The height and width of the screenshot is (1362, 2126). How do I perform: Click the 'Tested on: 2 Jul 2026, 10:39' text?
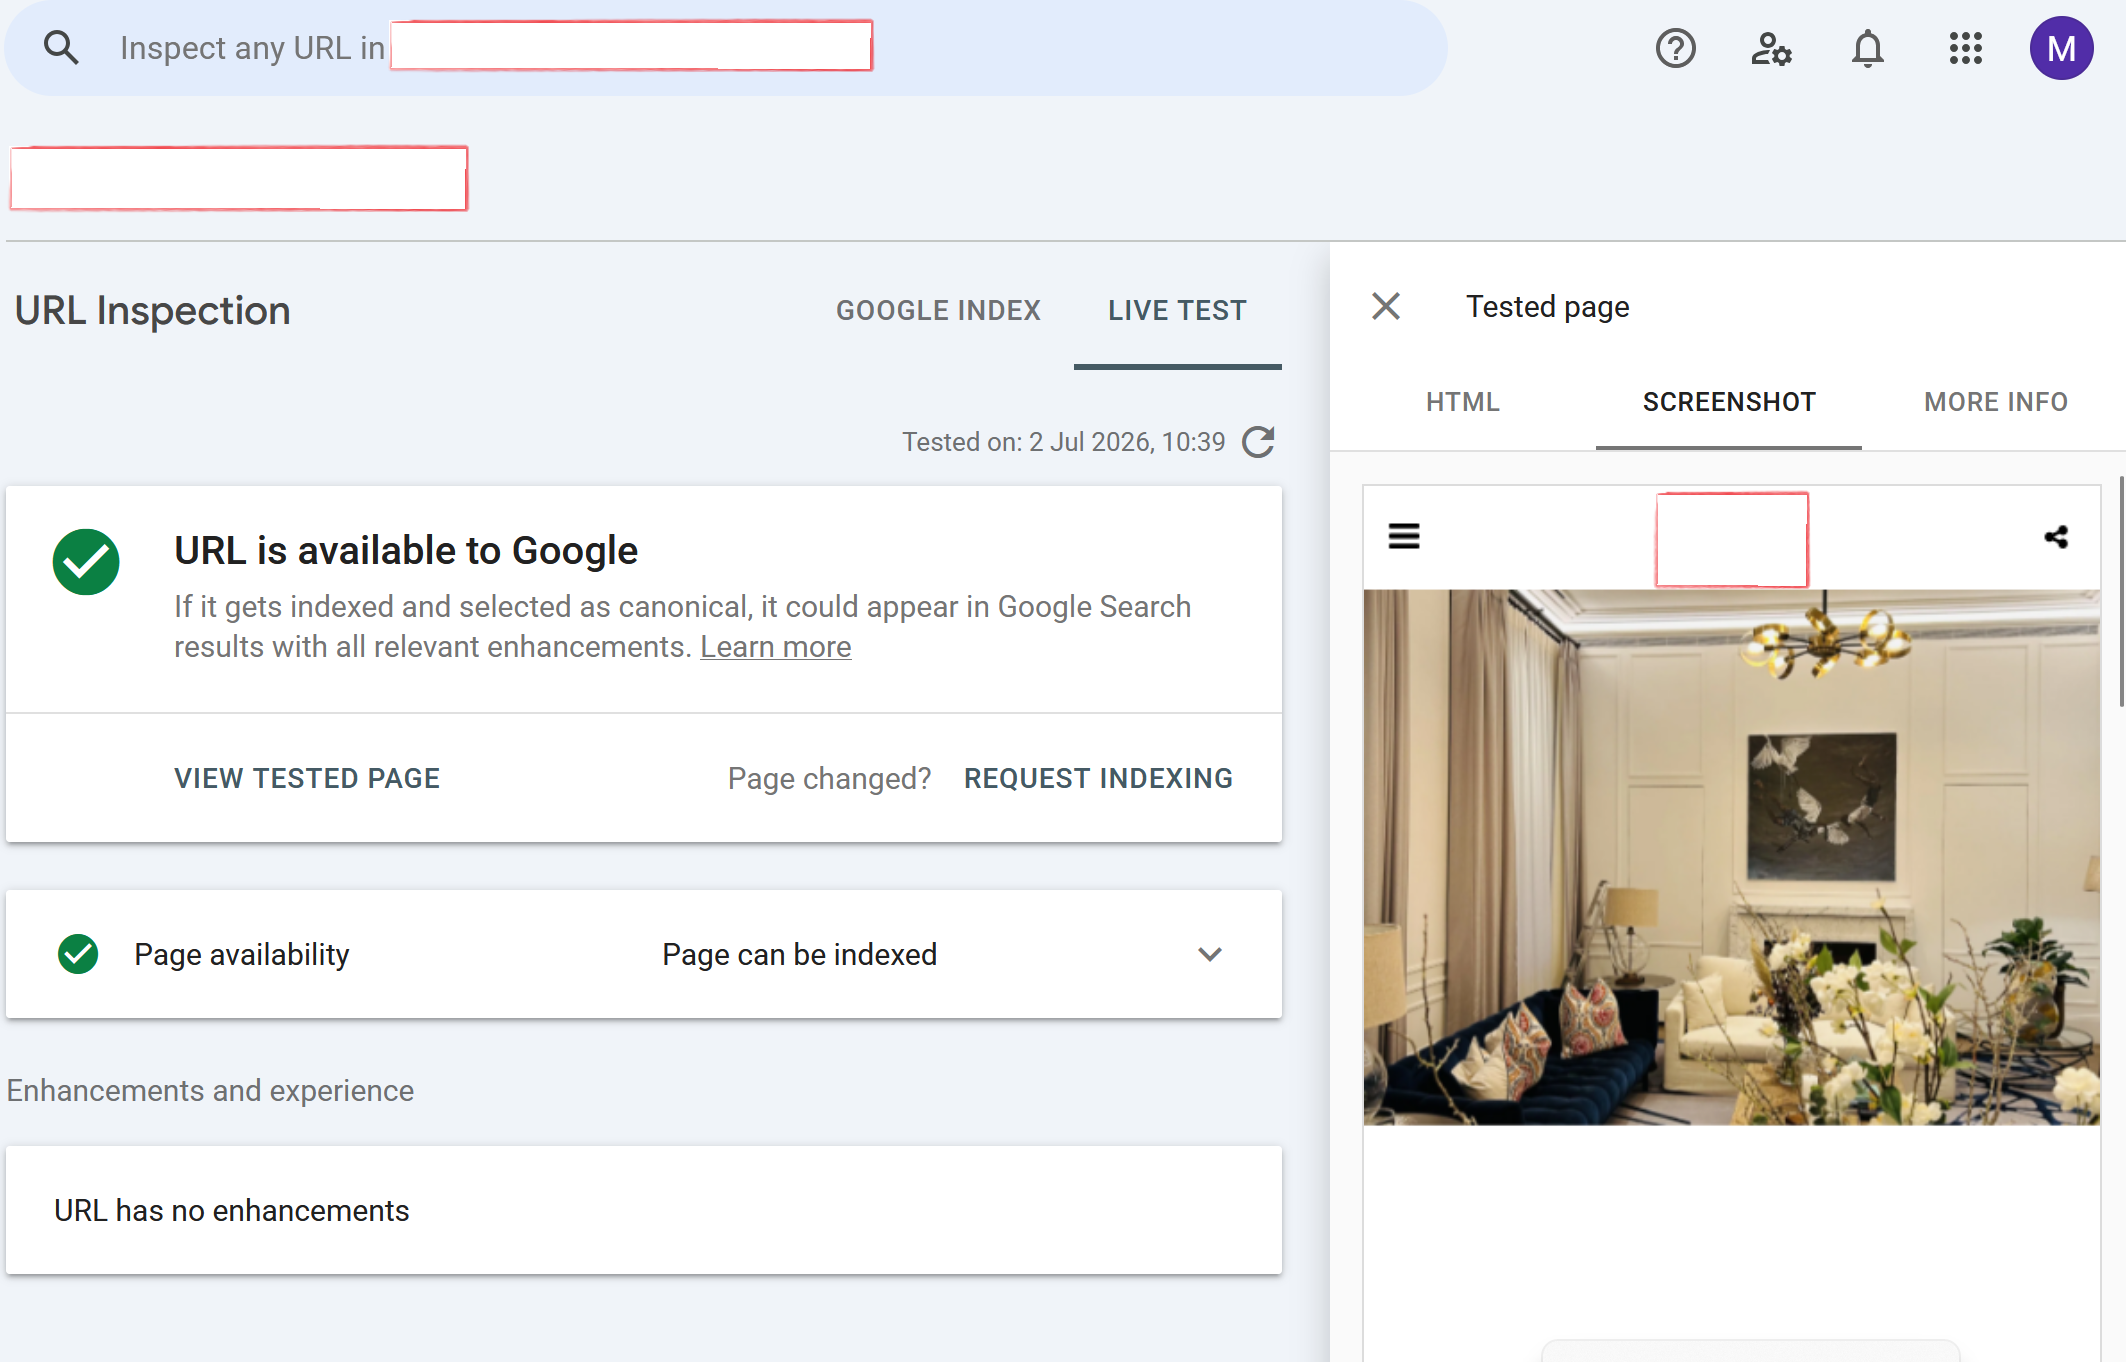pos(1064,442)
